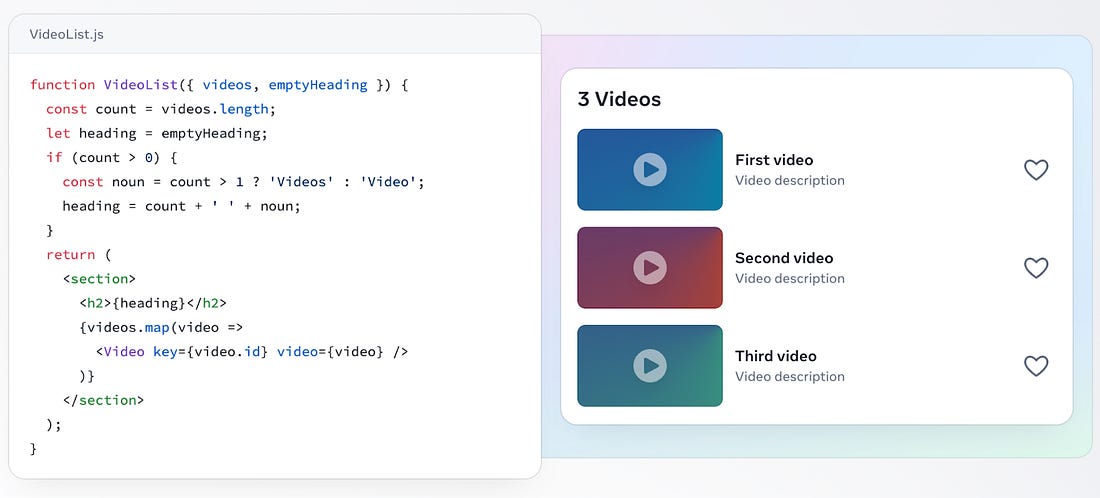Click the '<h2>{heading}</h2>' line
Viewport: 1100px width, 498px height.
point(153,303)
